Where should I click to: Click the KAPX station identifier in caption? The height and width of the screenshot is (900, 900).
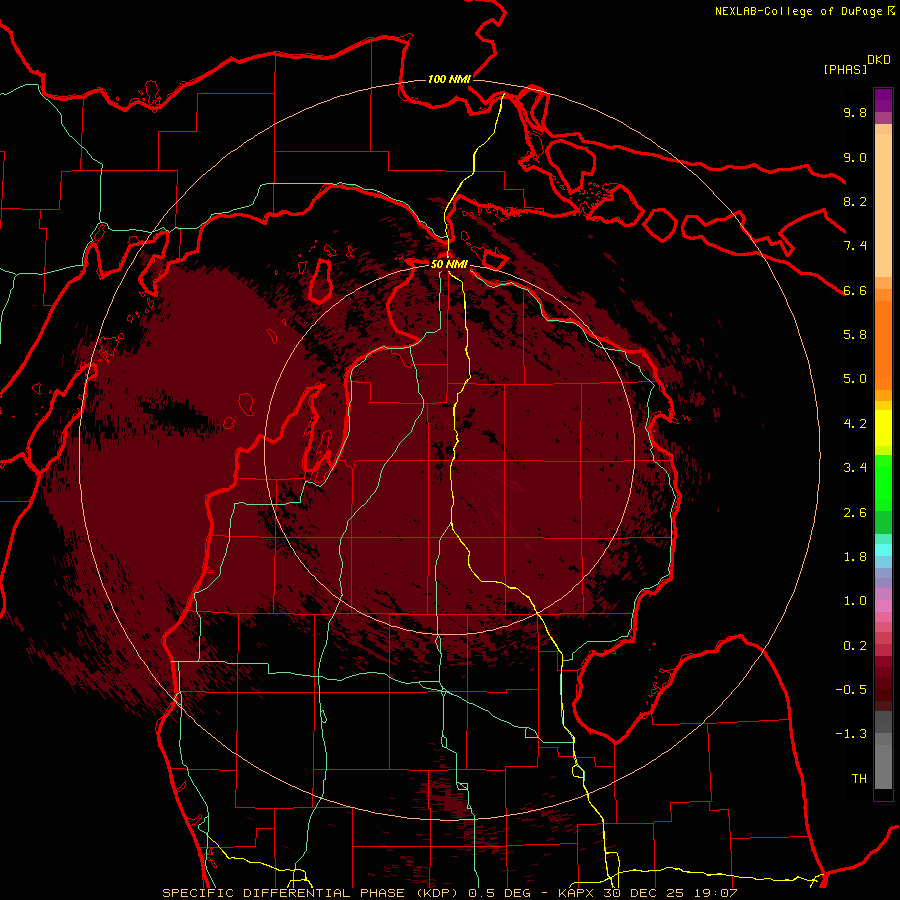(x=577, y=893)
